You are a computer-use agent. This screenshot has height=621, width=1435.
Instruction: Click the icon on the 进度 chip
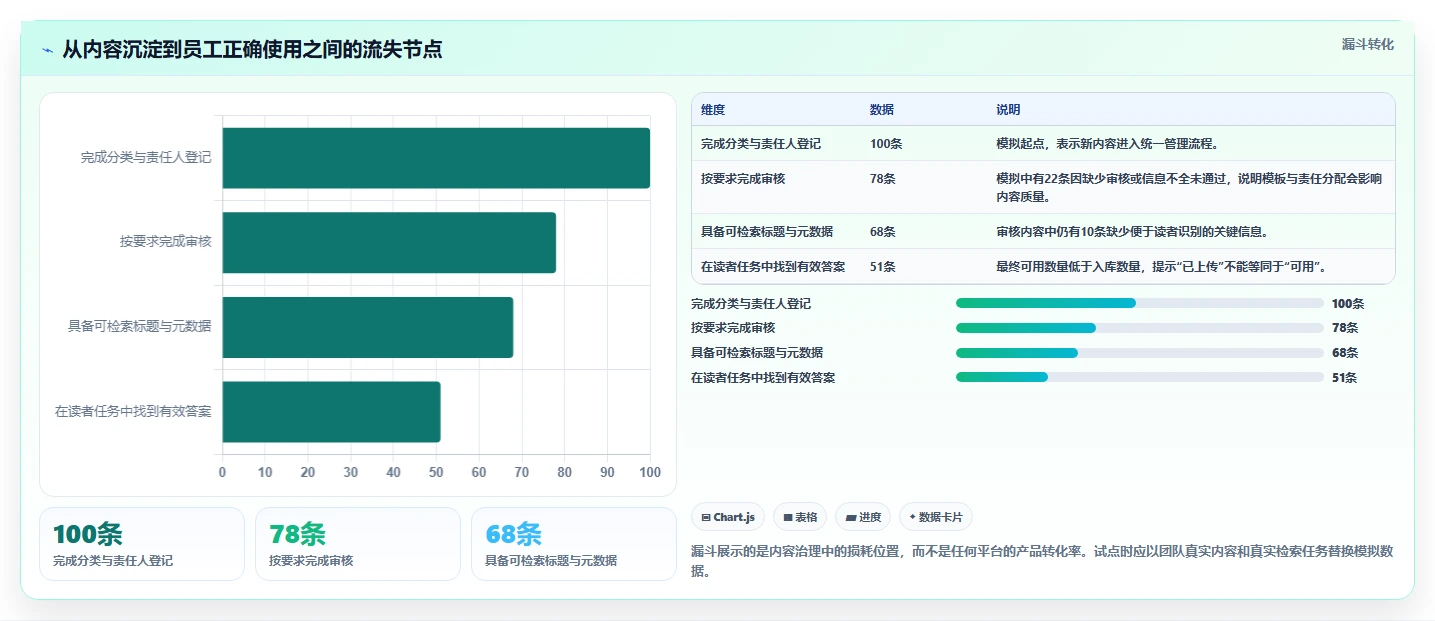851,517
